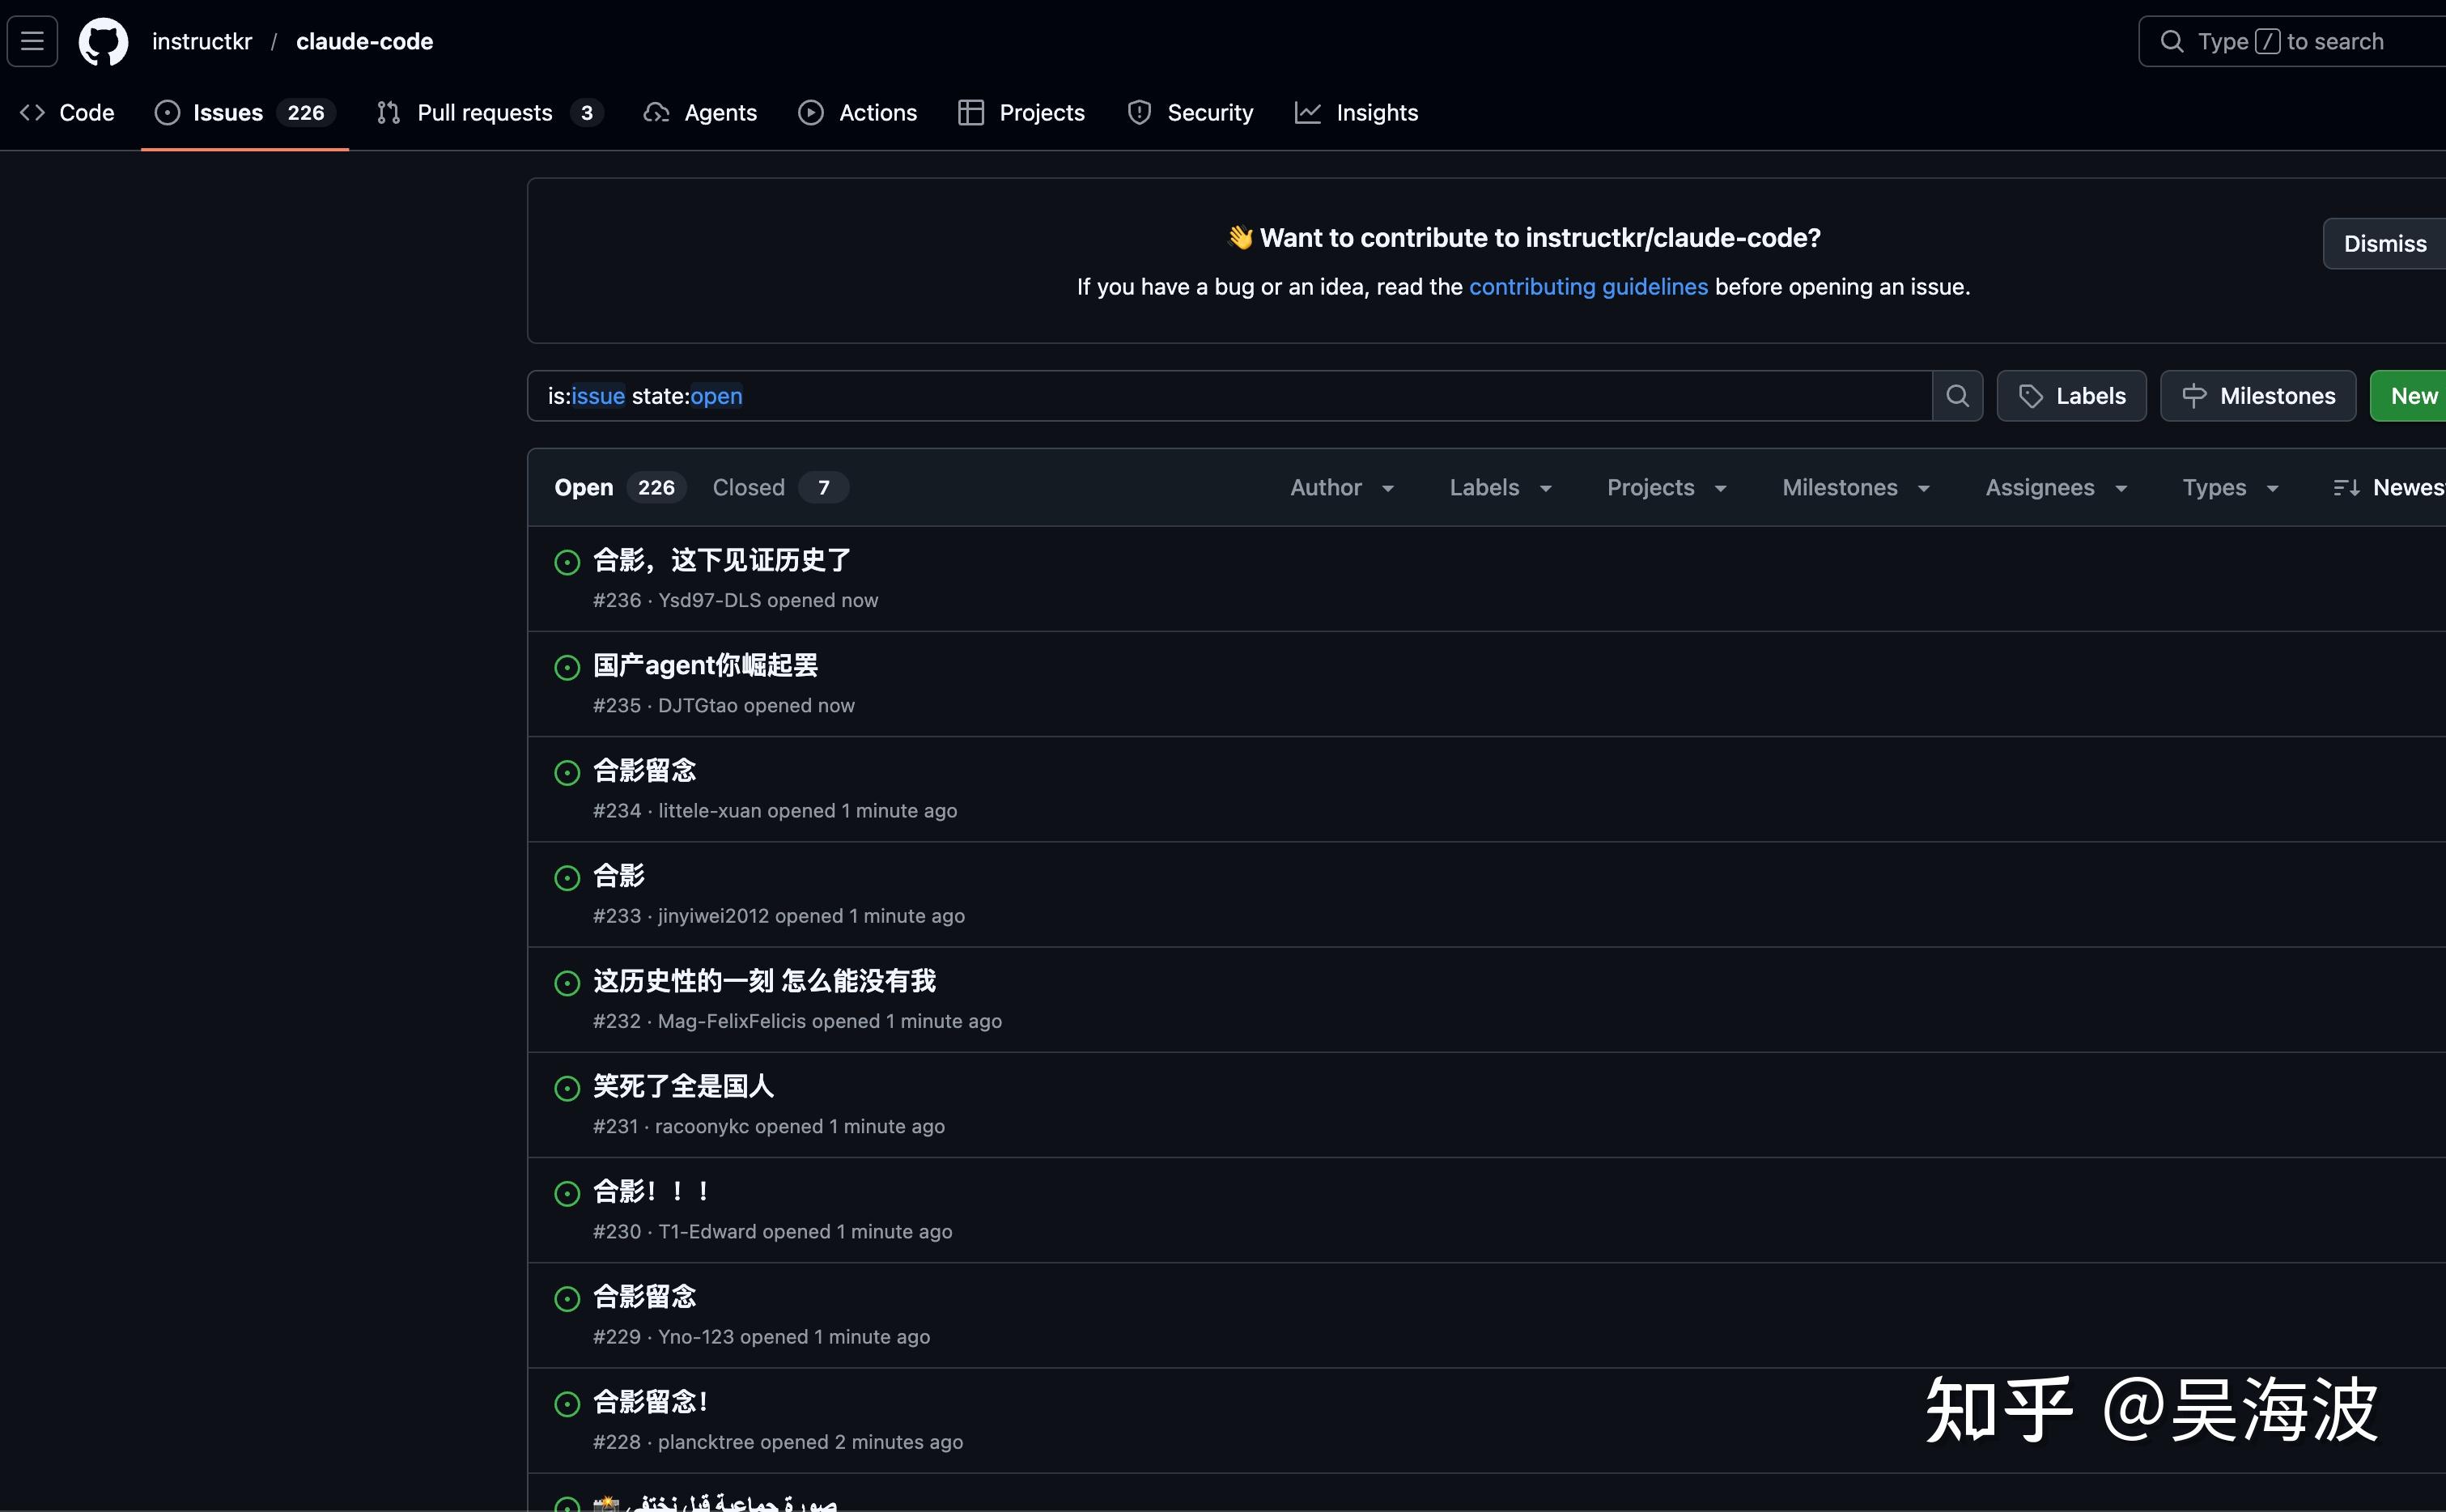
Task: Open the Newest sort dropdown
Action: click(2388, 488)
